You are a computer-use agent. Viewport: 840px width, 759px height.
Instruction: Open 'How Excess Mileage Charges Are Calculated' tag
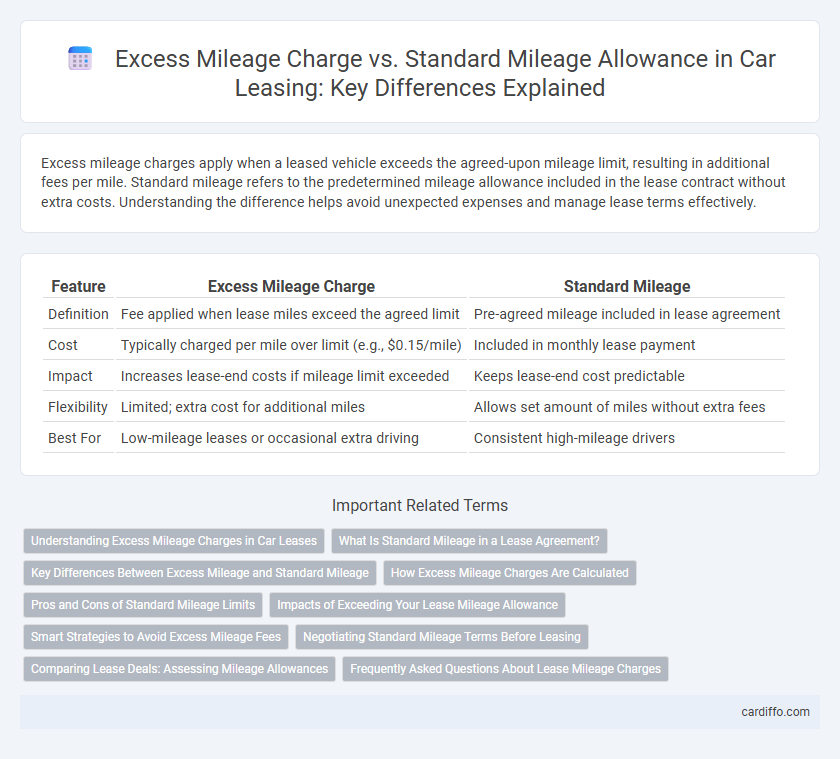click(x=509, y=573)
